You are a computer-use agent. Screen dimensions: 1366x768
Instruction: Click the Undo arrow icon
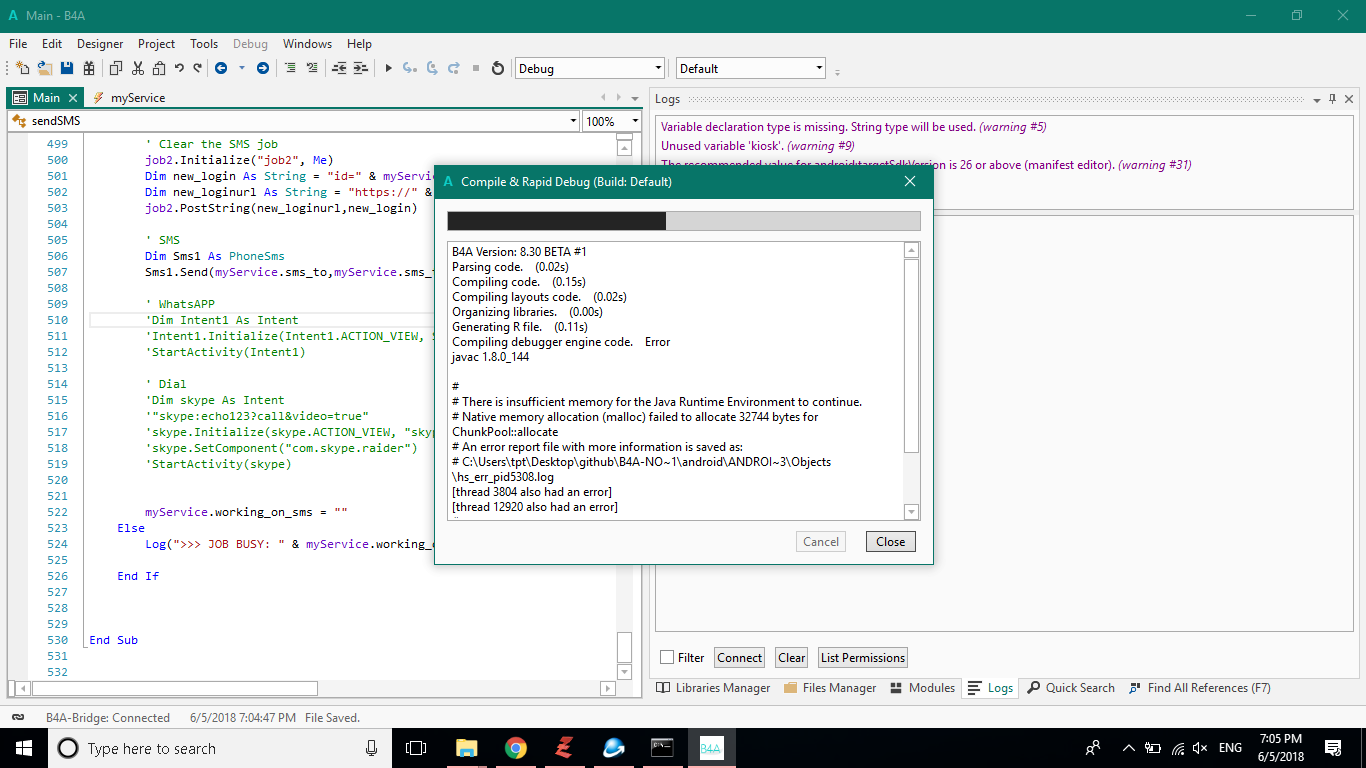click(x=179, y=68)
